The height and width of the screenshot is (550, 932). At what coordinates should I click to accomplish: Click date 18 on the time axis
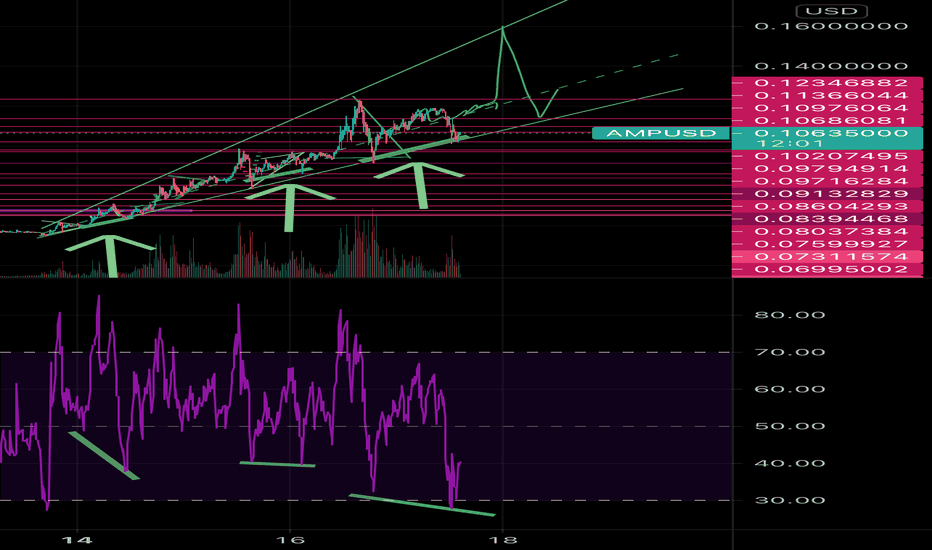point(503,540)
